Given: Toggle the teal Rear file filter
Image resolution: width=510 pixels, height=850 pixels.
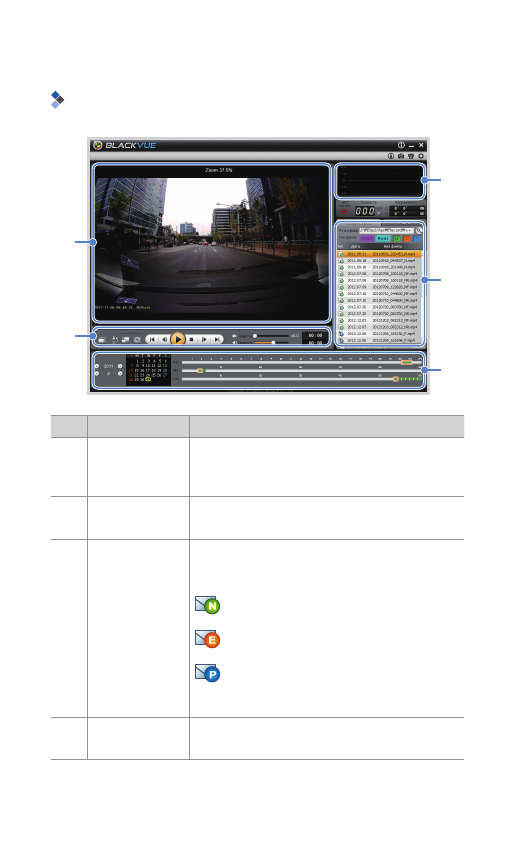Looking at the screenshot, I should (x=383, y=239).
